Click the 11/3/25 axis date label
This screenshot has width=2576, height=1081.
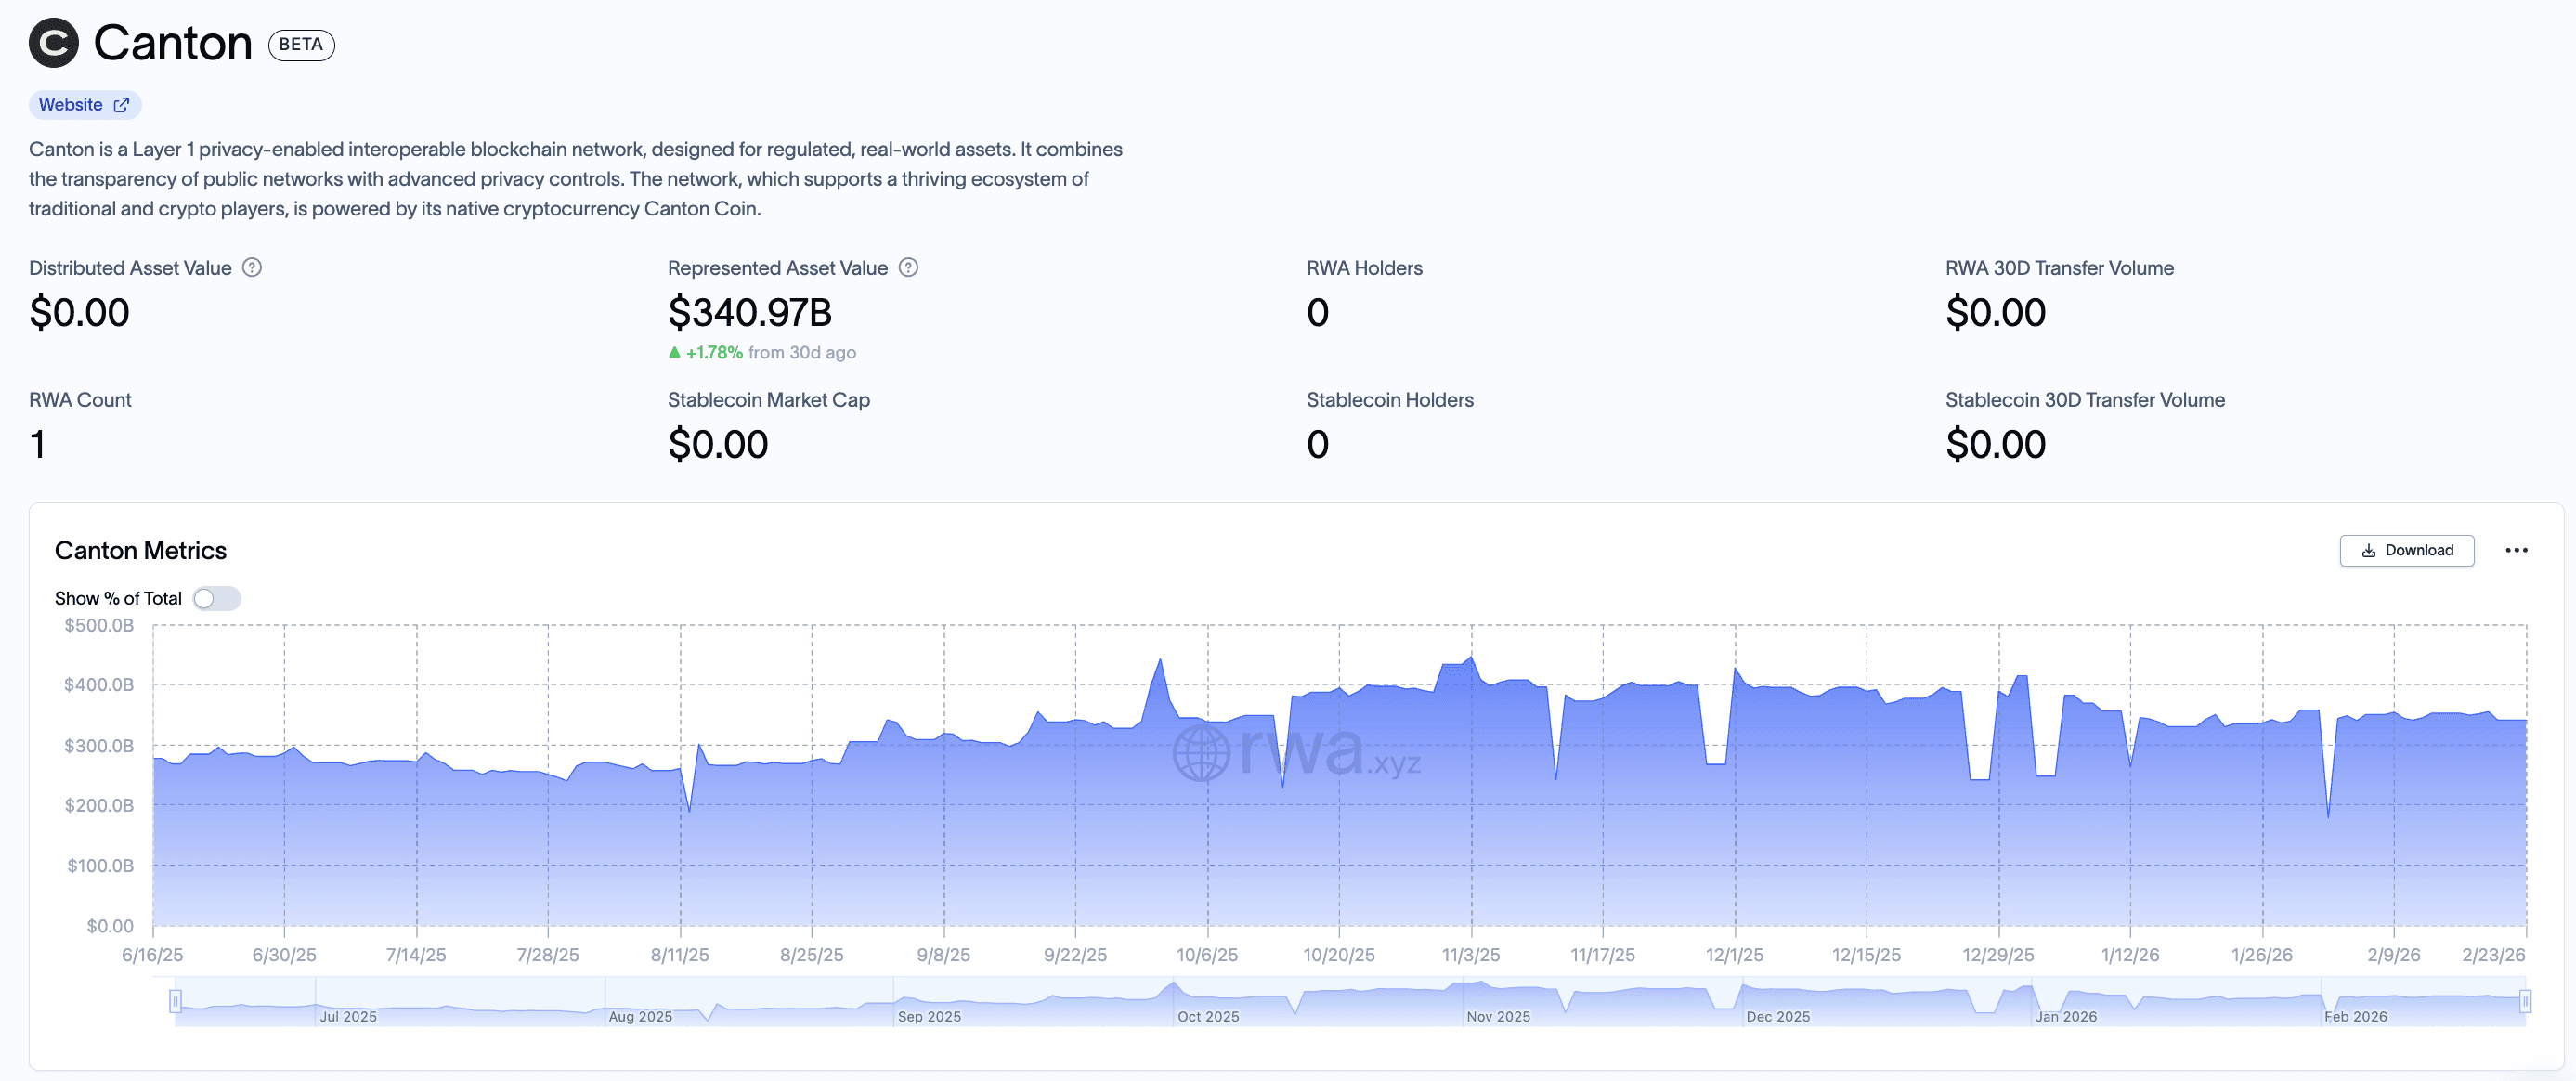coord(1470,955)
